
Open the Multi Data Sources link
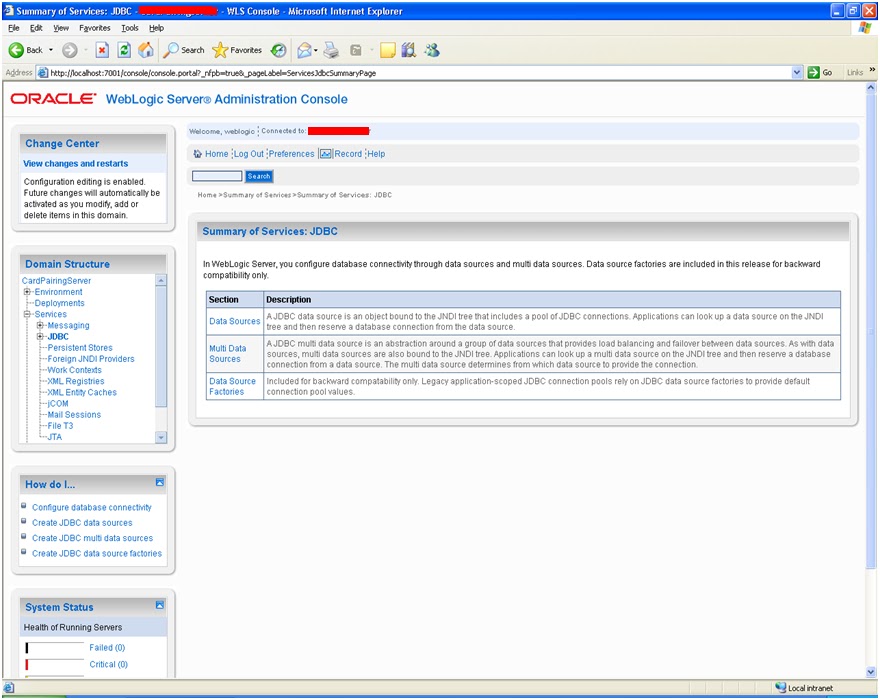click(228, 354)
